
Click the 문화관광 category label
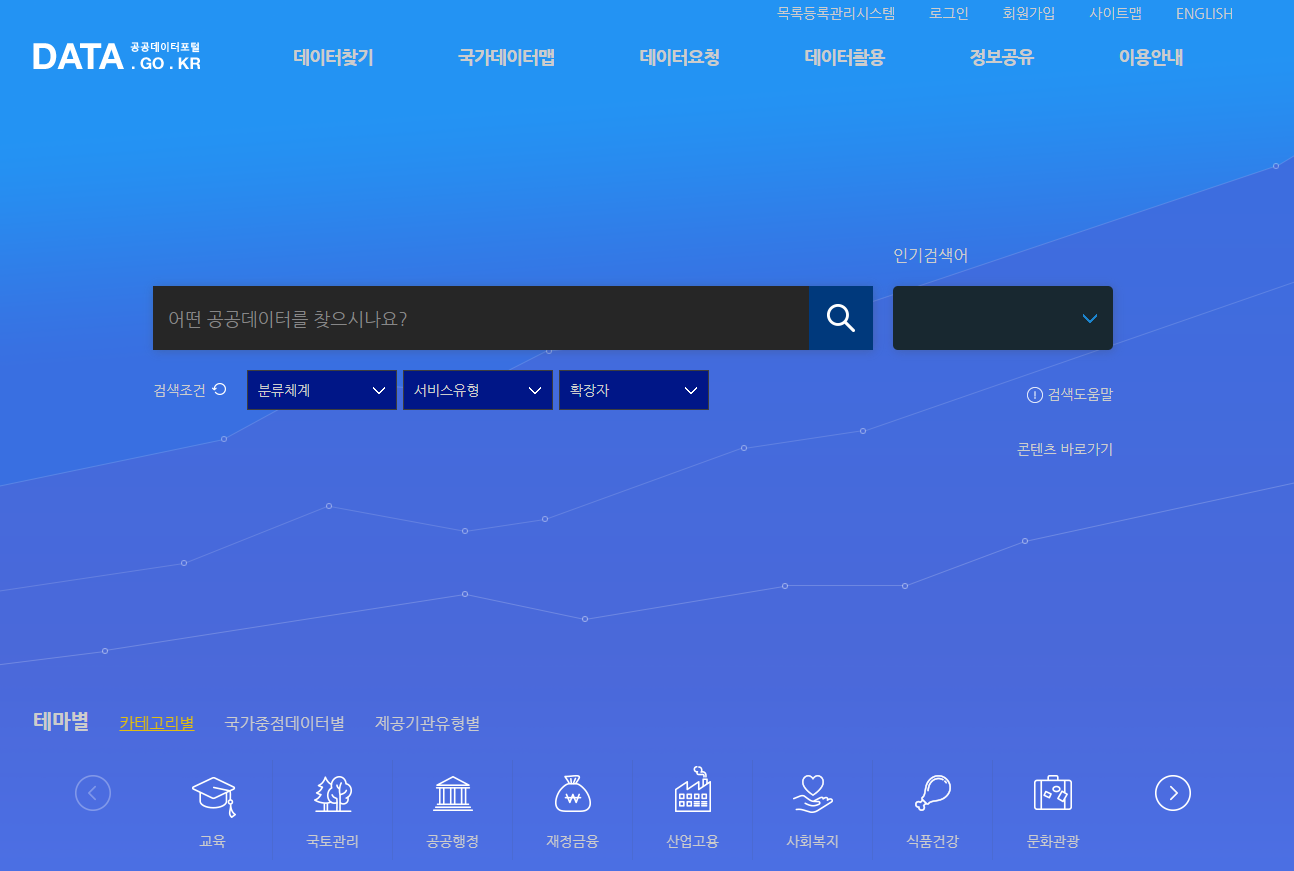pos(1053,841)
